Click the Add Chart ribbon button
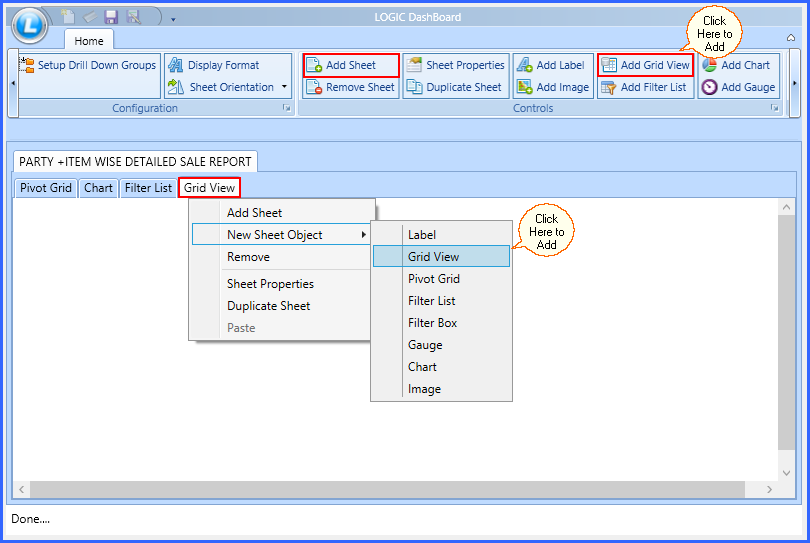The width and height of the screenshot is (810, 543). coord(736,65)
